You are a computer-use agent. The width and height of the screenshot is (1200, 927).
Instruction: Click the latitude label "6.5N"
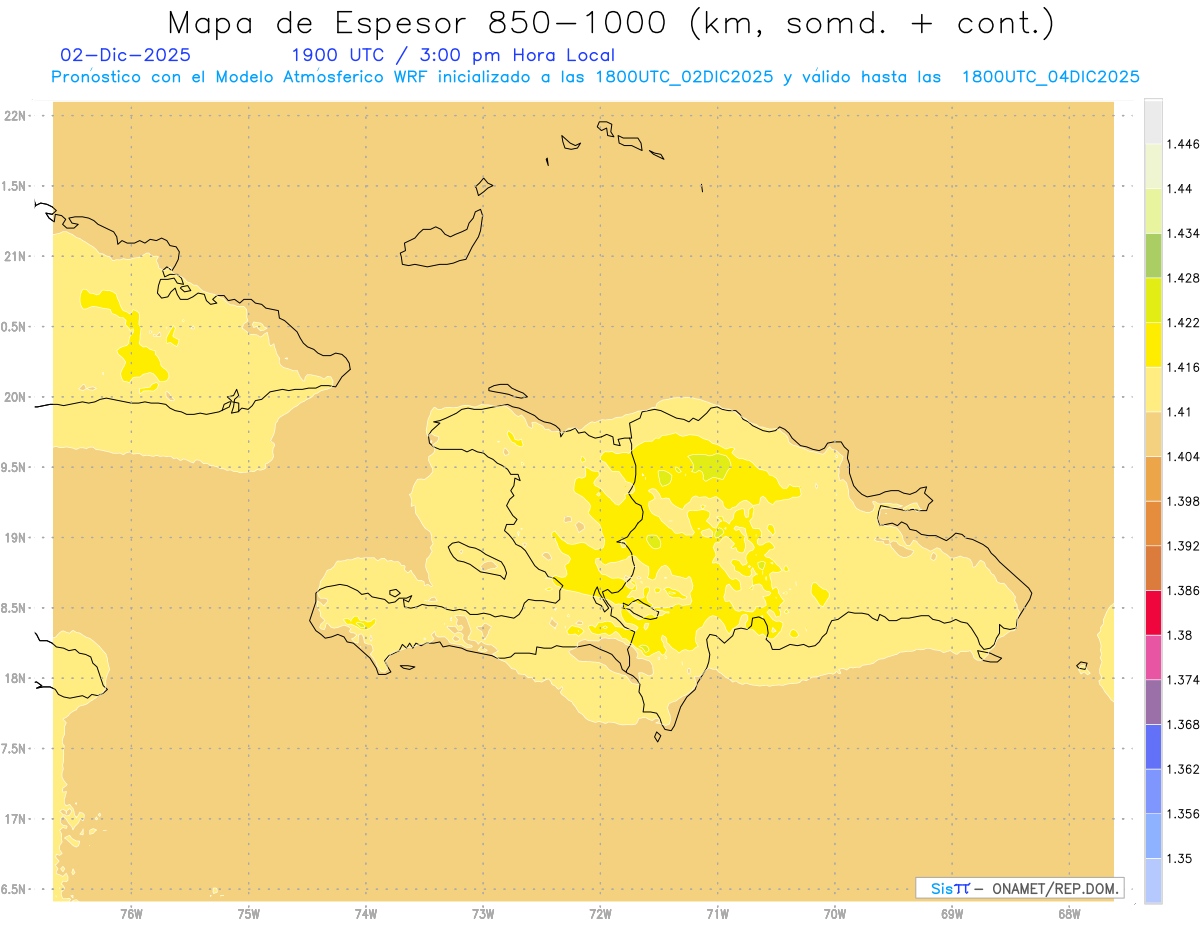coord(12,890)
